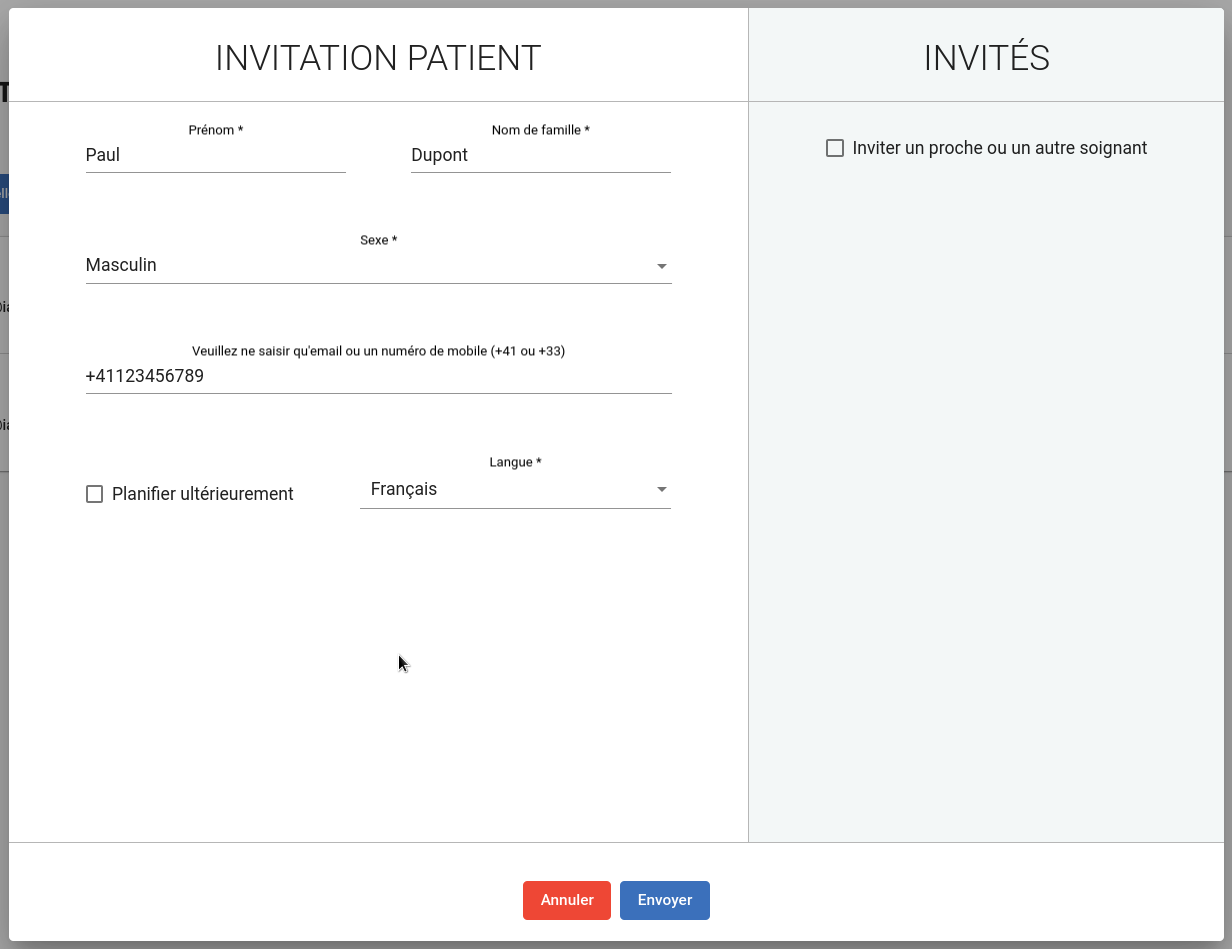The height and width of the screenshot is (949, 1232).
Task: Click the Sexe * field label
Action: (x=379, y=240)
